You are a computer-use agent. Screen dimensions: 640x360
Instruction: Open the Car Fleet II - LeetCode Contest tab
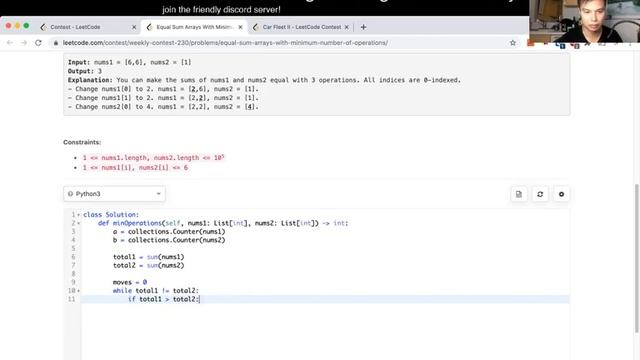pos(301,27)
